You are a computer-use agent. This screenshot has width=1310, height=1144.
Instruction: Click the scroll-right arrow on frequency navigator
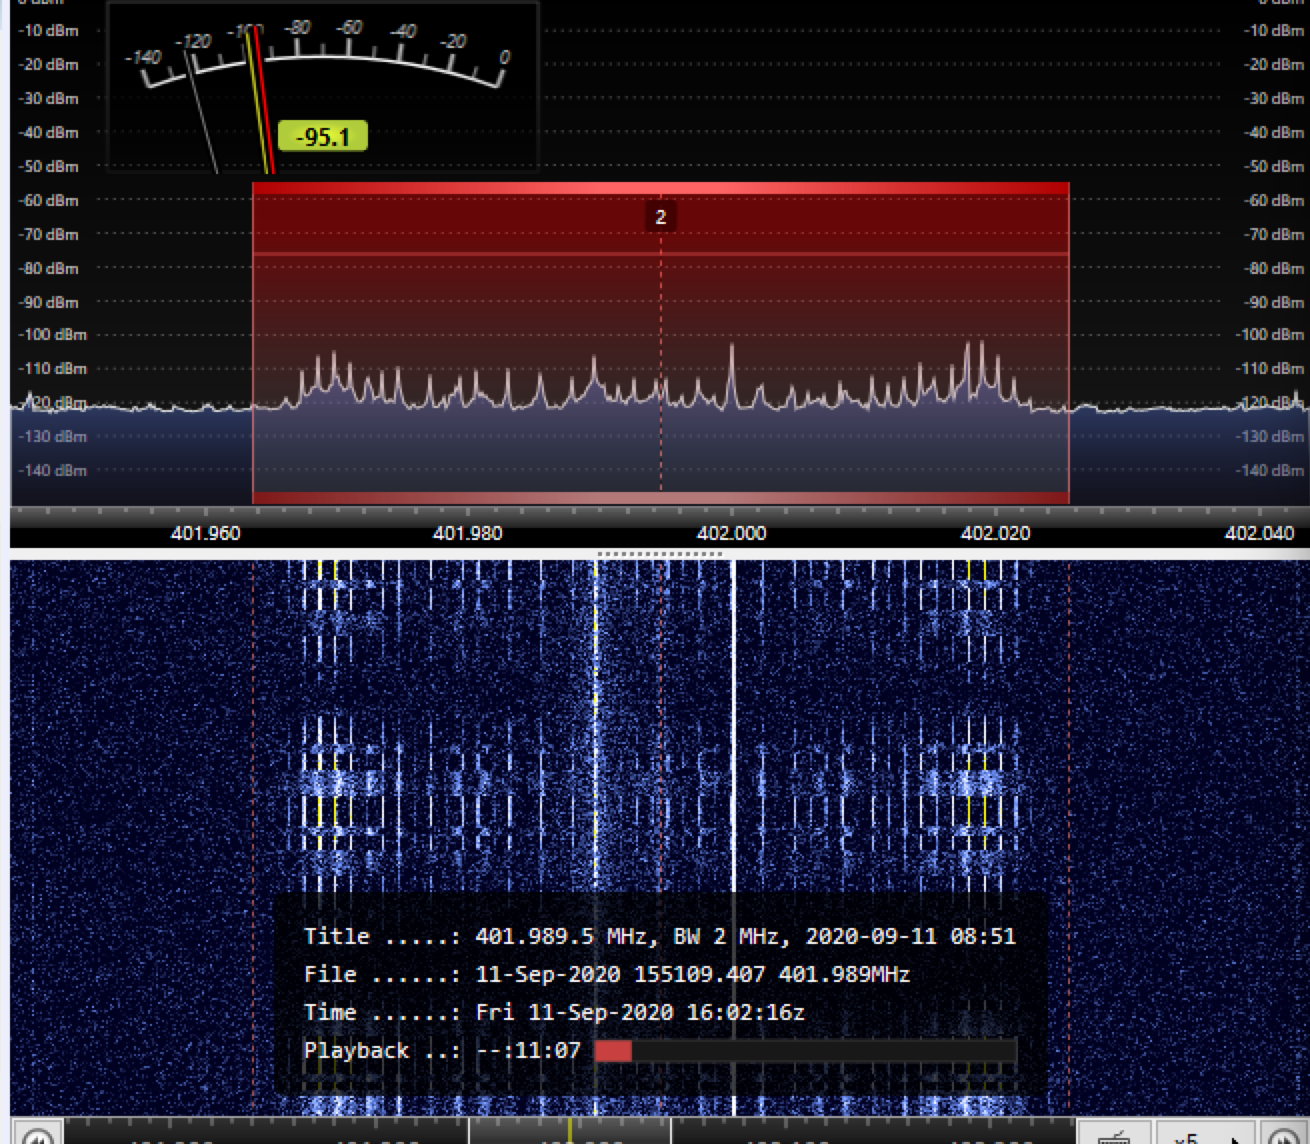point(1283,1137)
